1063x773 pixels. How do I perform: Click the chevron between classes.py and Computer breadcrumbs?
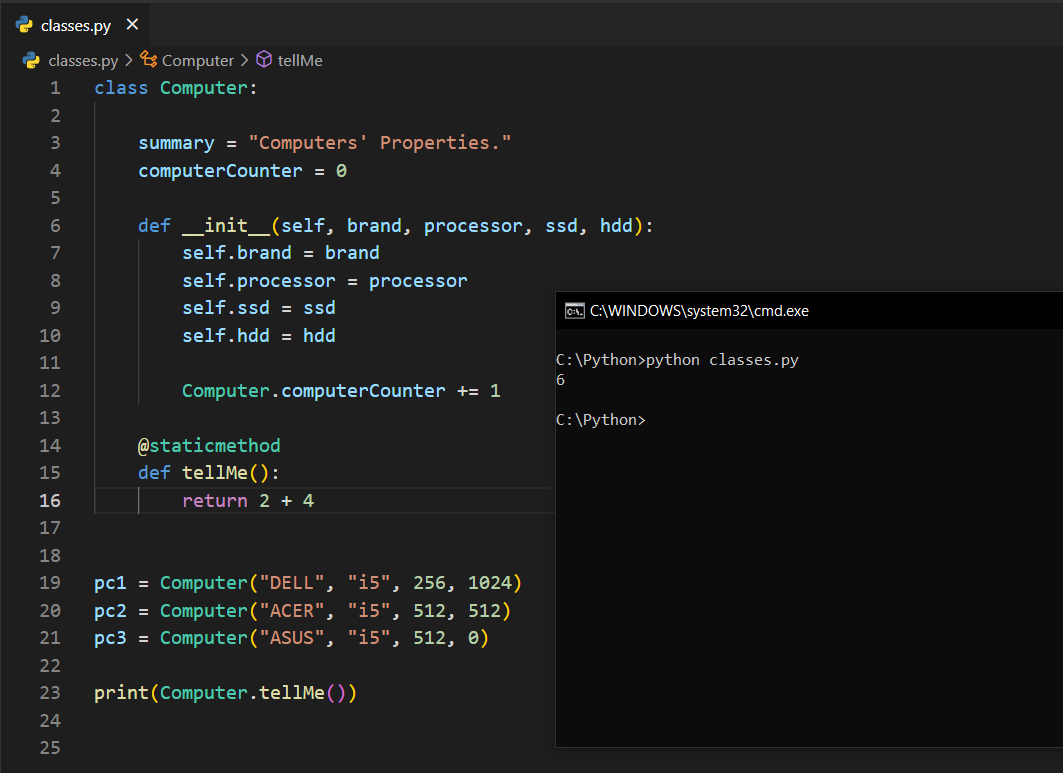(x=129, y=60)
